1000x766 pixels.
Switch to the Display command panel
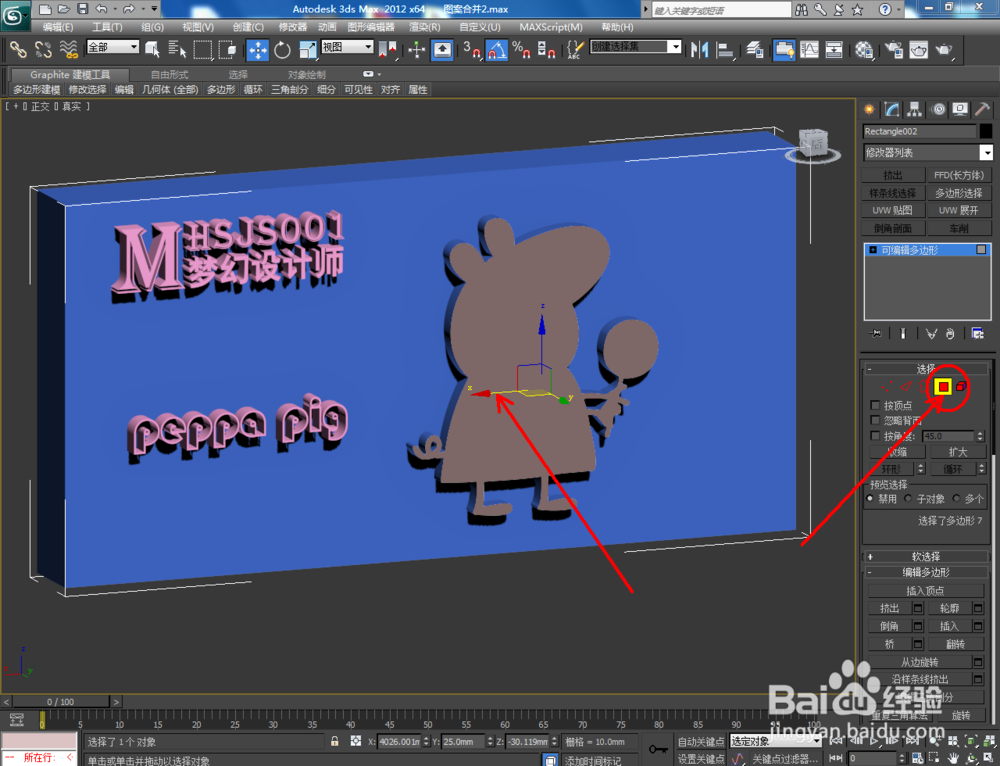point(960,110)
